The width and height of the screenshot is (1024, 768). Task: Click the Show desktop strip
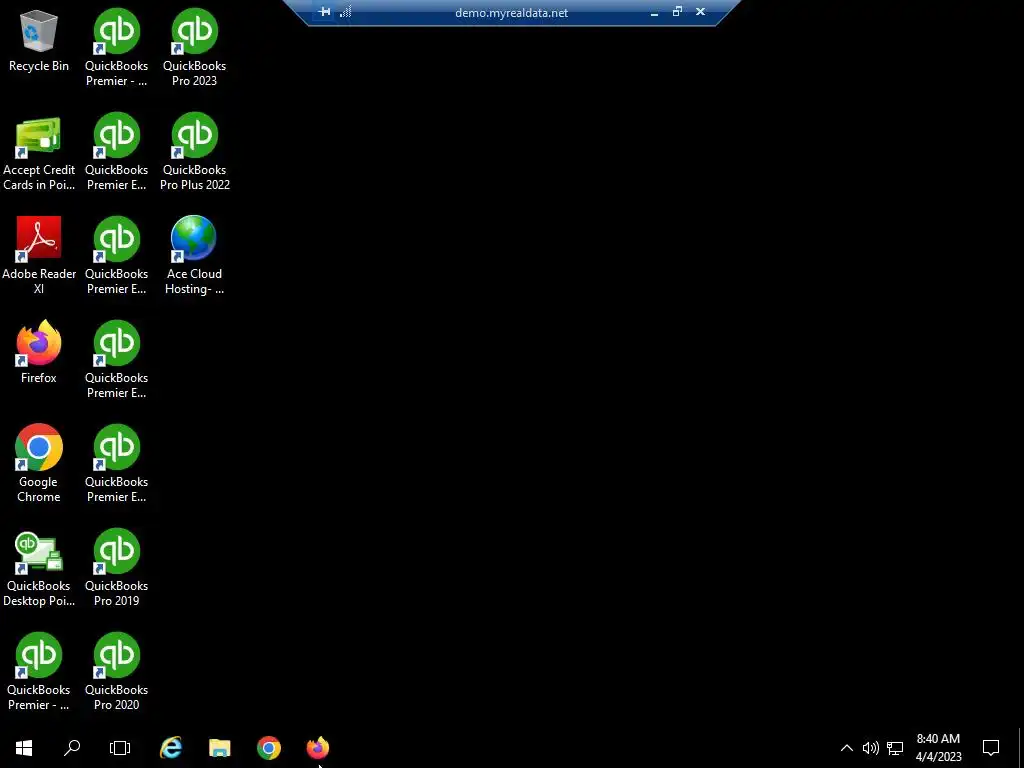click(x=1021, y=748)
